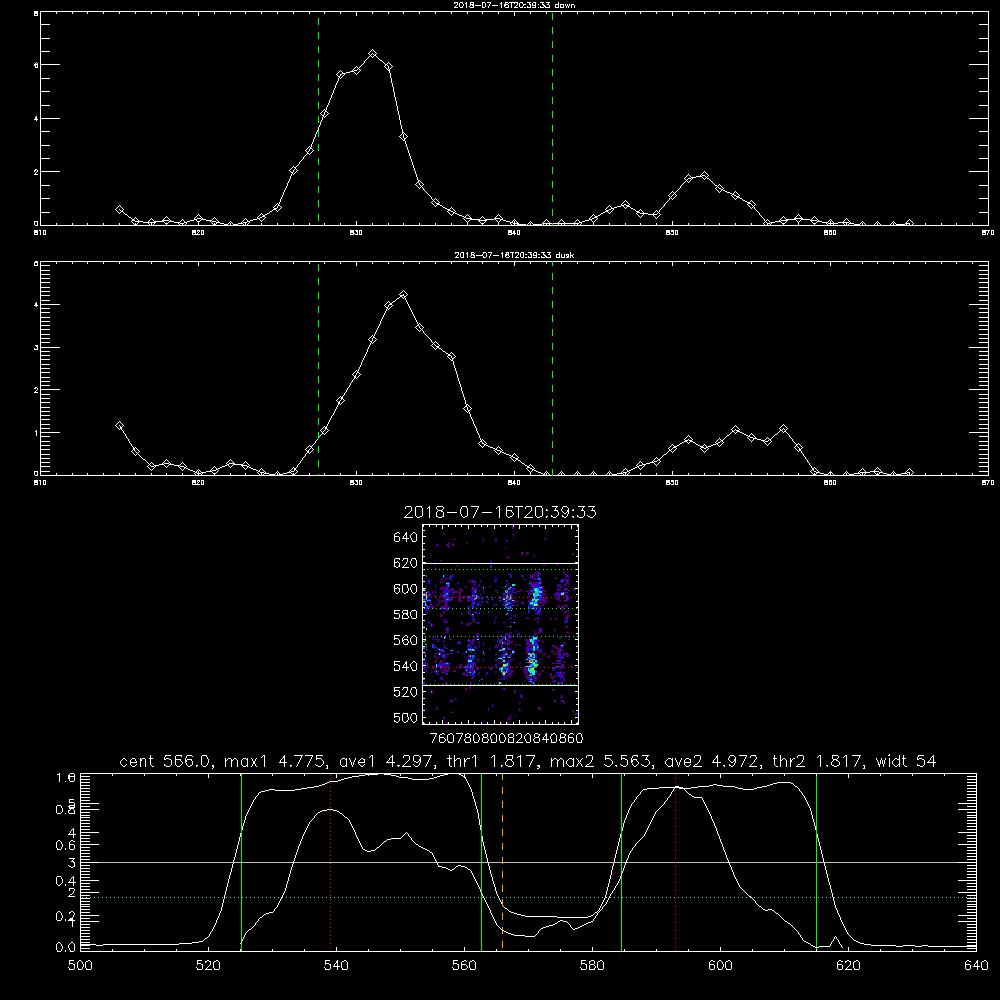Click 'widt 54' in the bottom plot title

(906, 761)
